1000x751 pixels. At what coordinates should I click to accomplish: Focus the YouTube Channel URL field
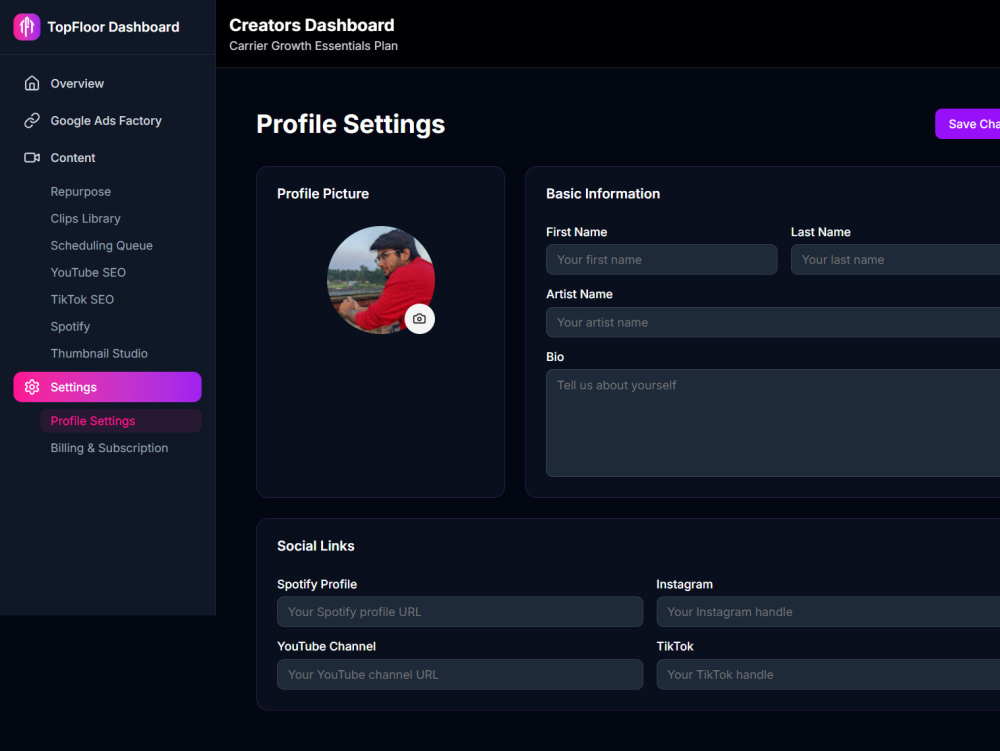pos(460,674)
